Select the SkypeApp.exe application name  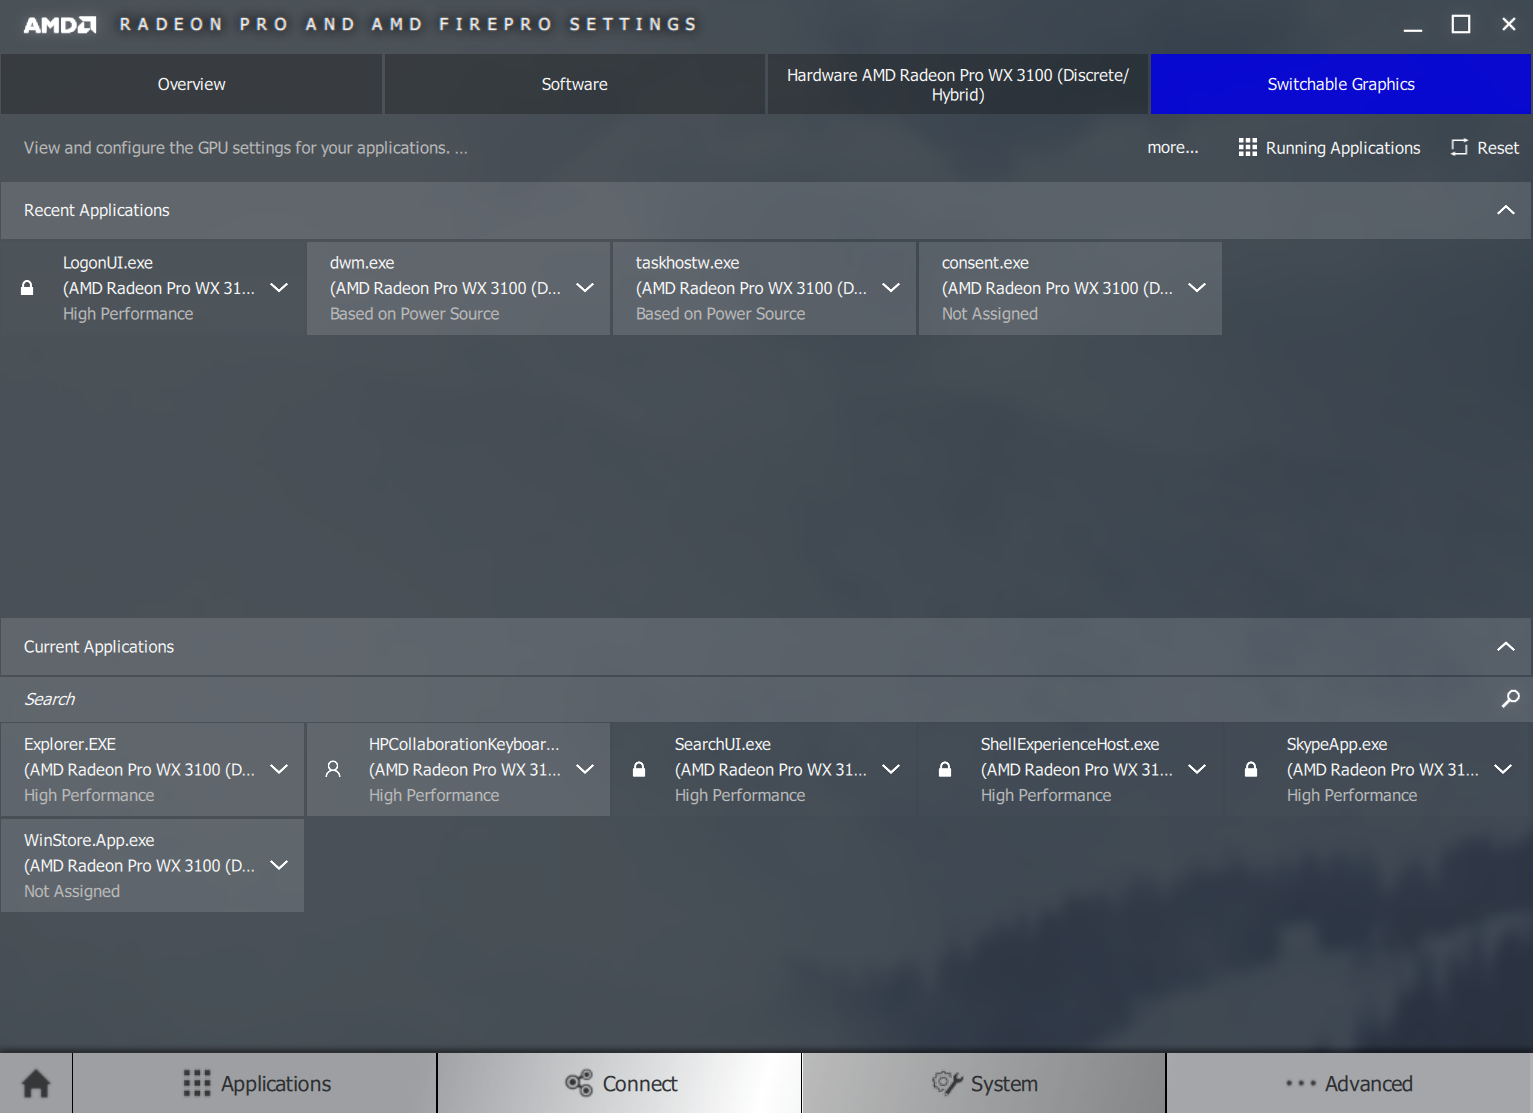click(1337, 744)
